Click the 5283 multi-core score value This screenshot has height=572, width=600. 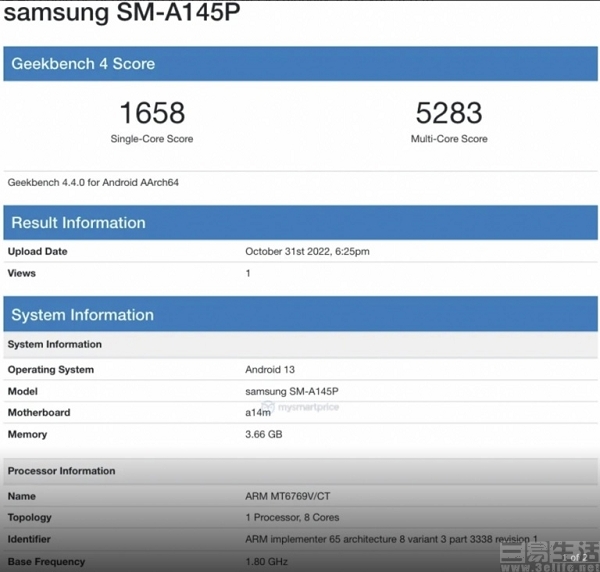[x=449, y=113]
